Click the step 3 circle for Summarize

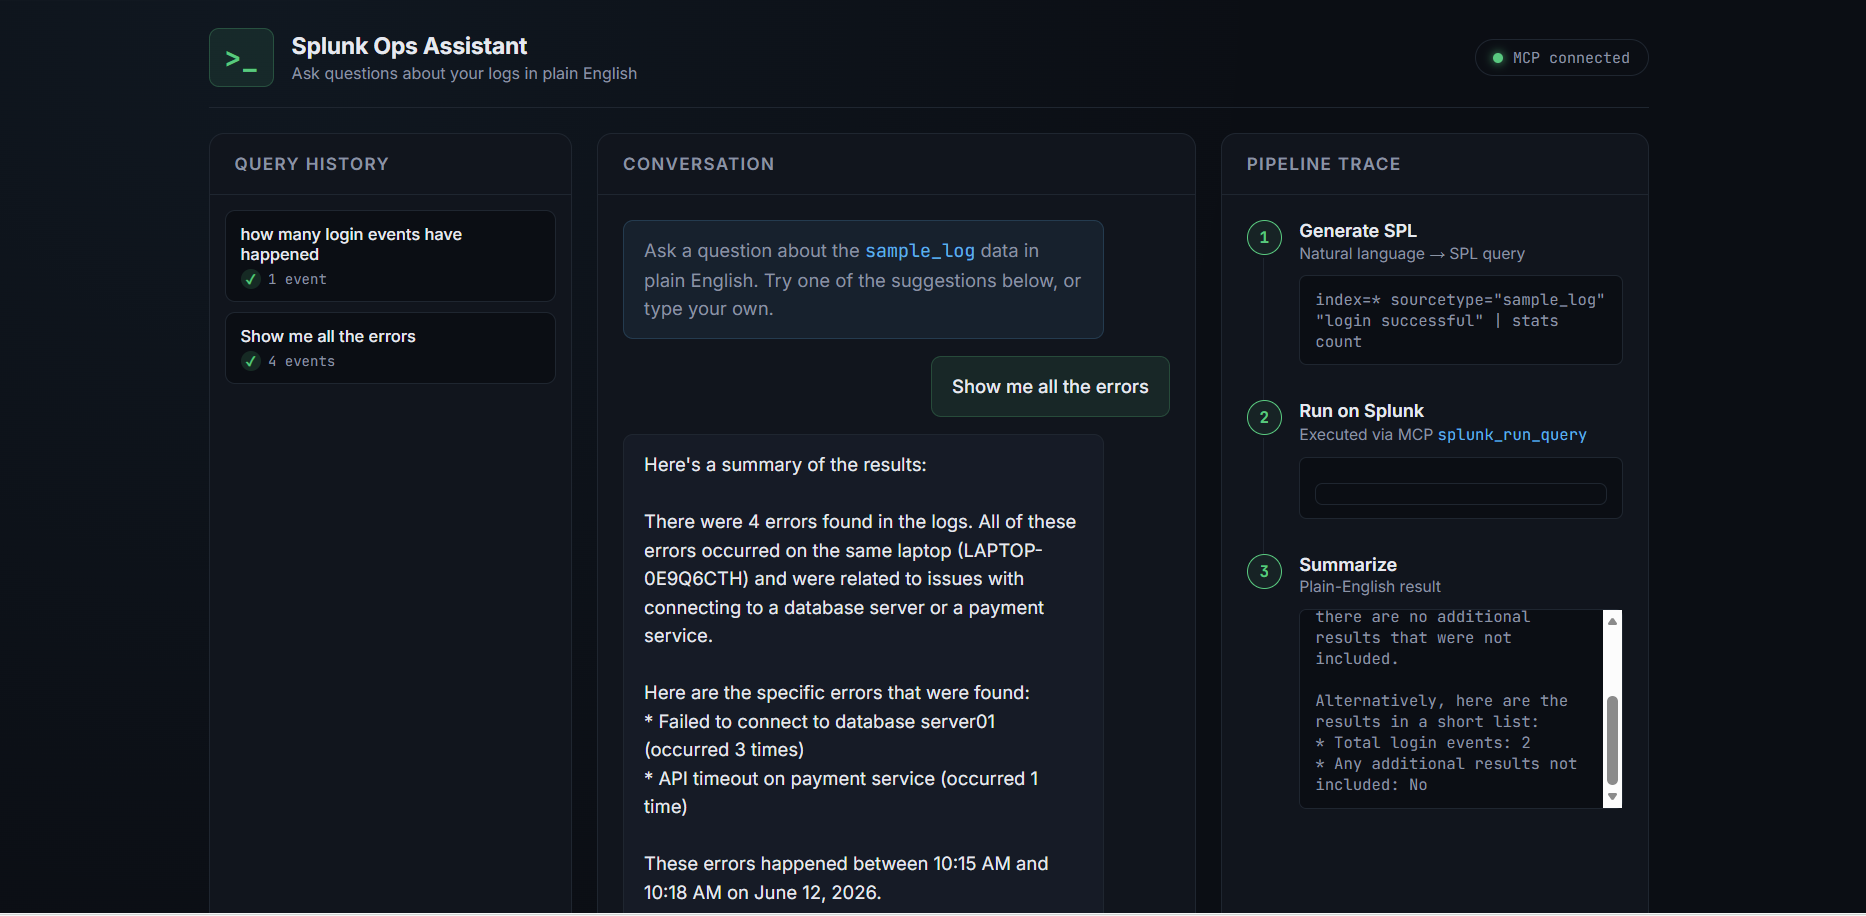[1264, 571]
